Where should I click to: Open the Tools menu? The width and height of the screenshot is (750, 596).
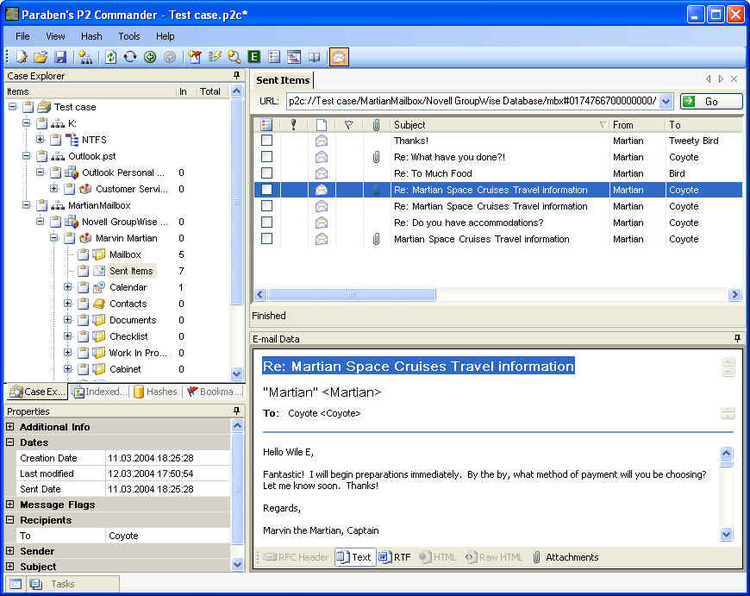click(129, 36)
